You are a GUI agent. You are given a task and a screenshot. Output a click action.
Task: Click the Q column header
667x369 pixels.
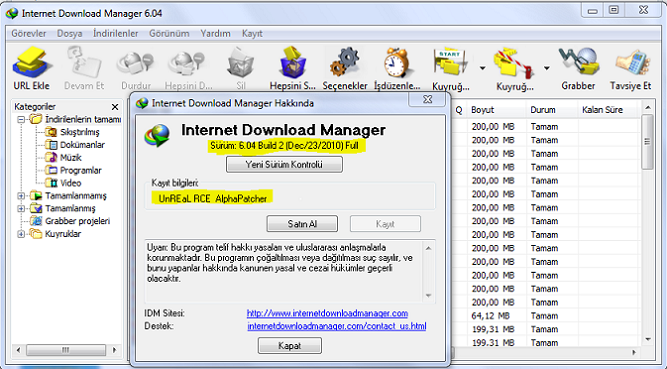(459, 110)
